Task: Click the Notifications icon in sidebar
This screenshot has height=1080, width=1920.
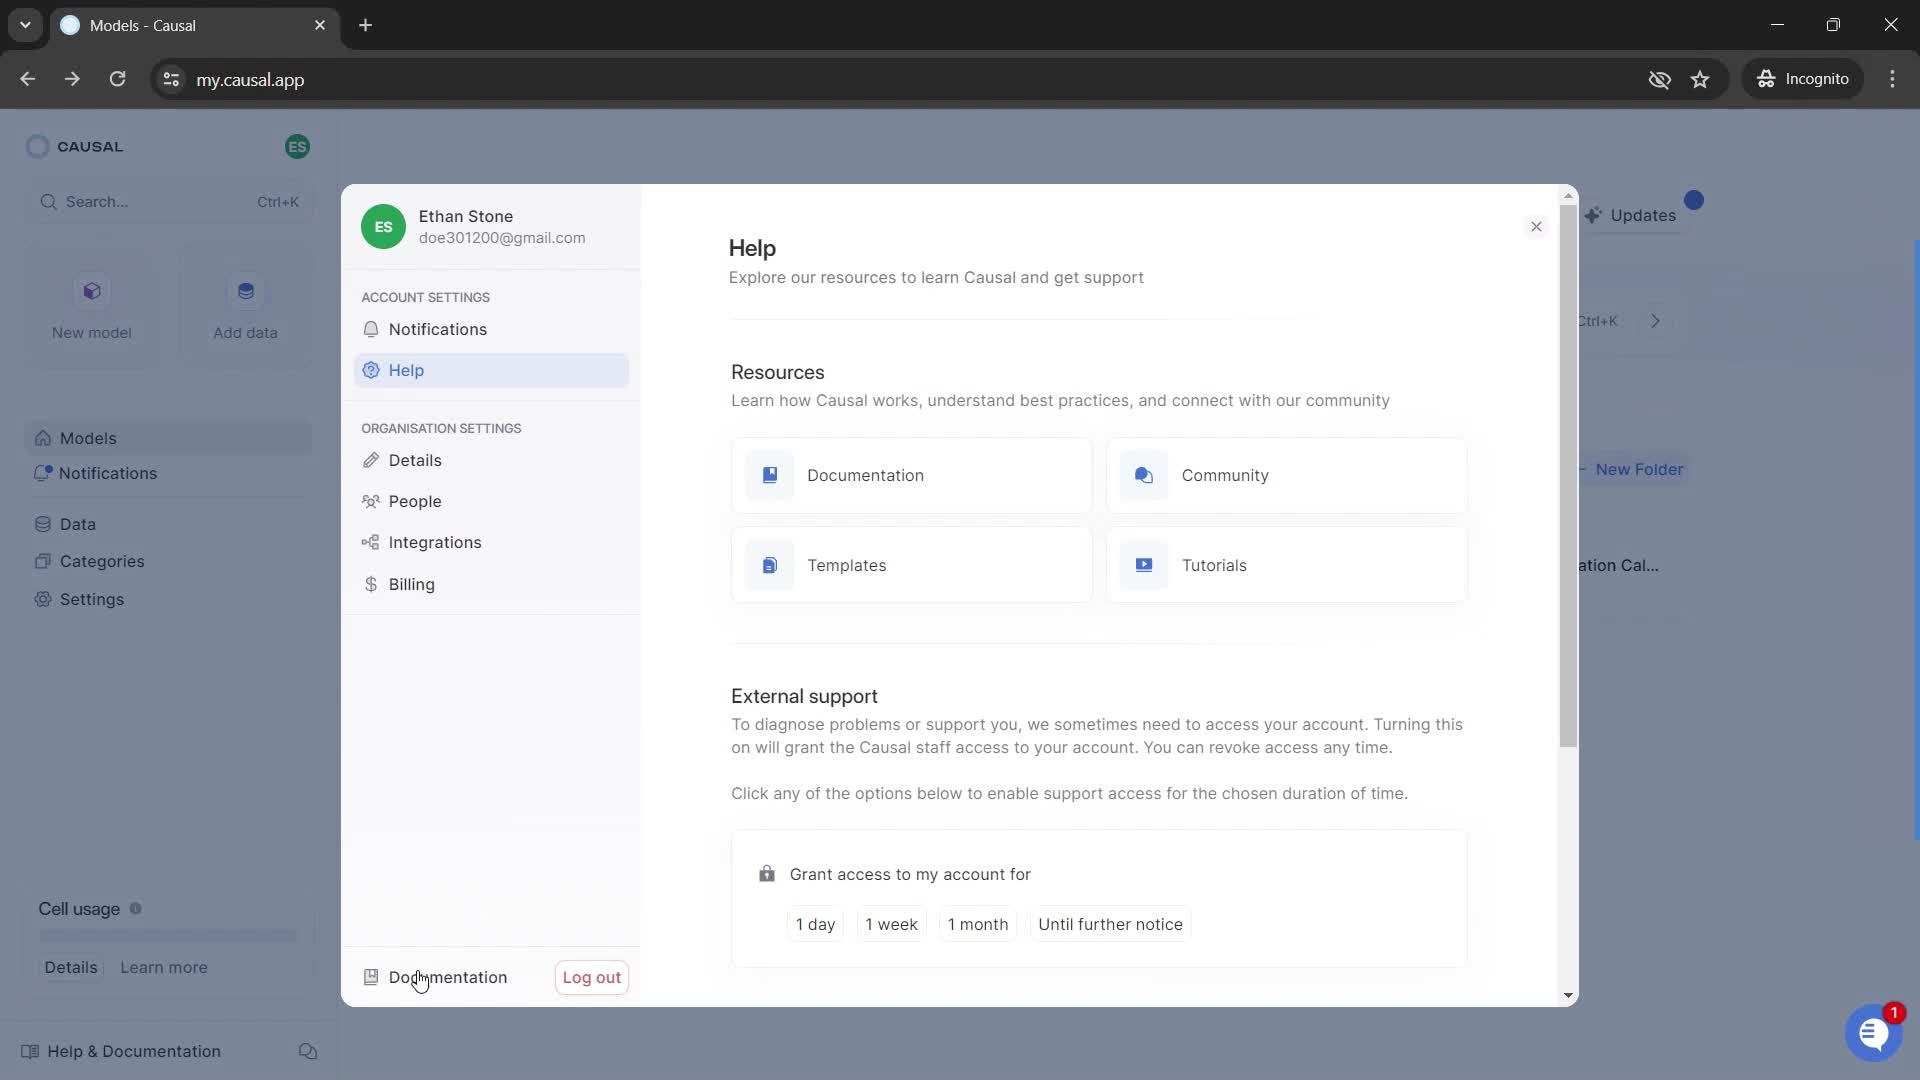Action: (40, 473)
